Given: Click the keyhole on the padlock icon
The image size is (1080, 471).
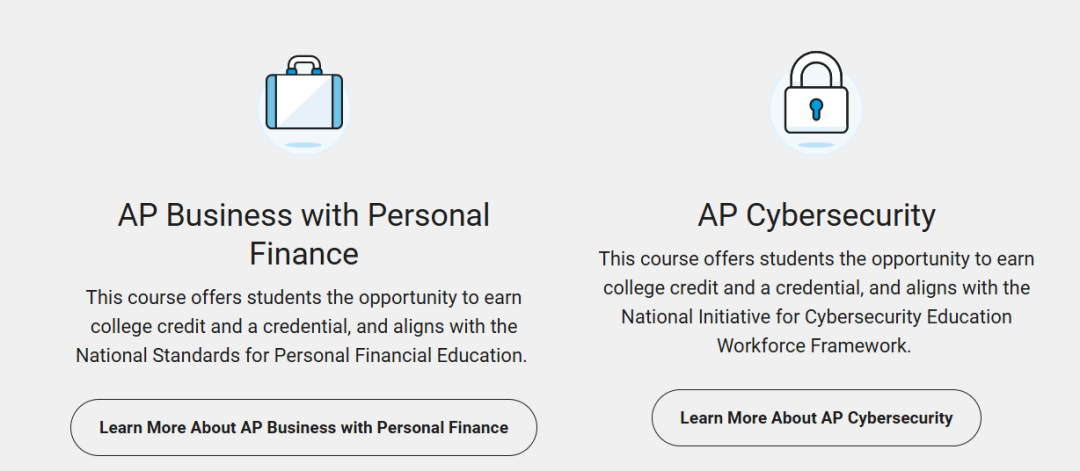Looking at the screenshot, I should click(816, 108).
